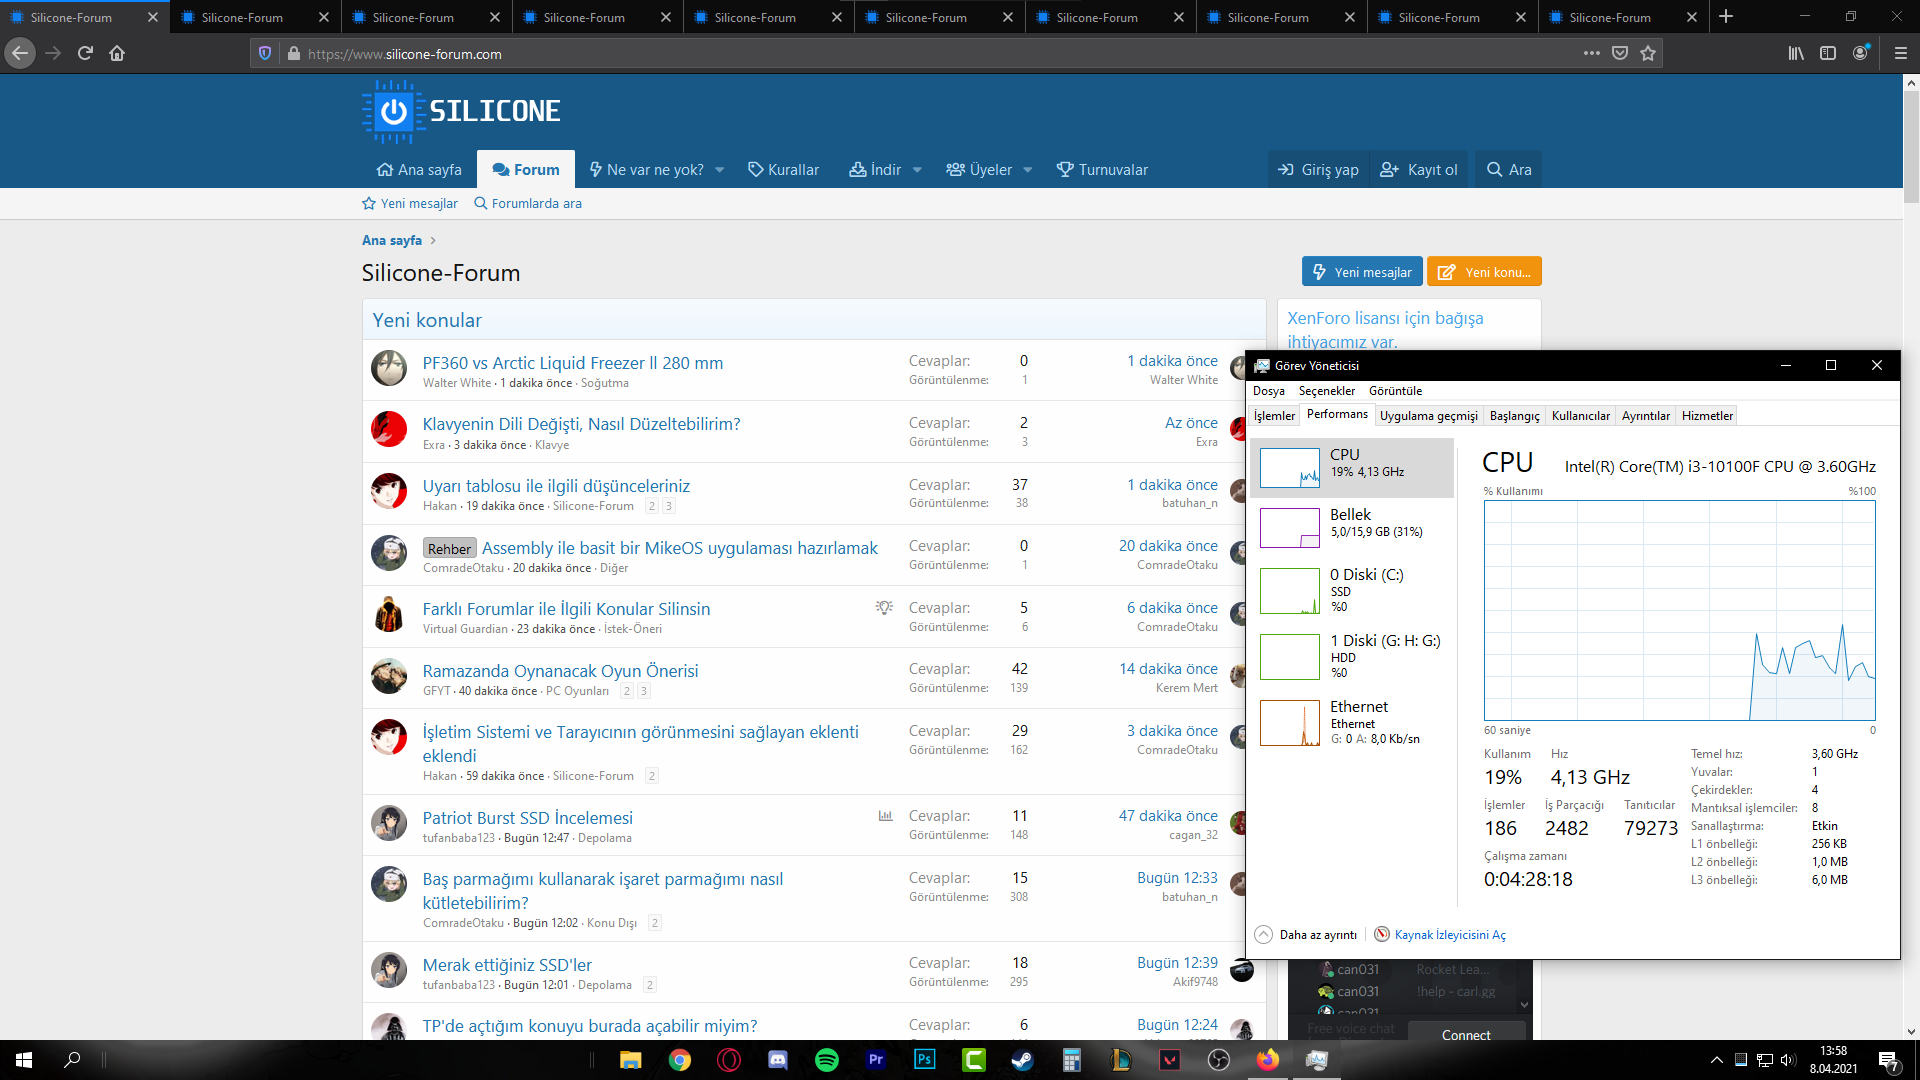Open the Firefox hamburger menu
Image resolution: width=1920 pixels, height=1080 pixels.
[x=1901, y=54]
